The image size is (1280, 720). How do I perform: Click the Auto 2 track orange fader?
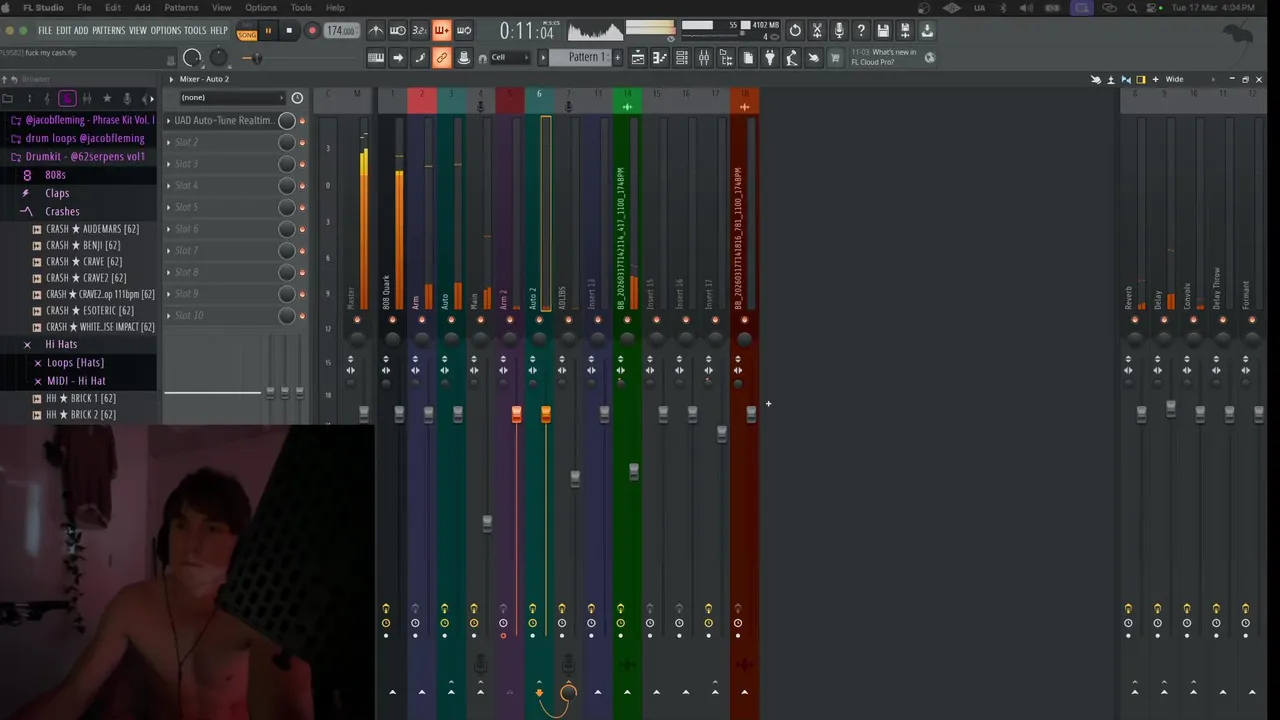[x=546, y=413]
